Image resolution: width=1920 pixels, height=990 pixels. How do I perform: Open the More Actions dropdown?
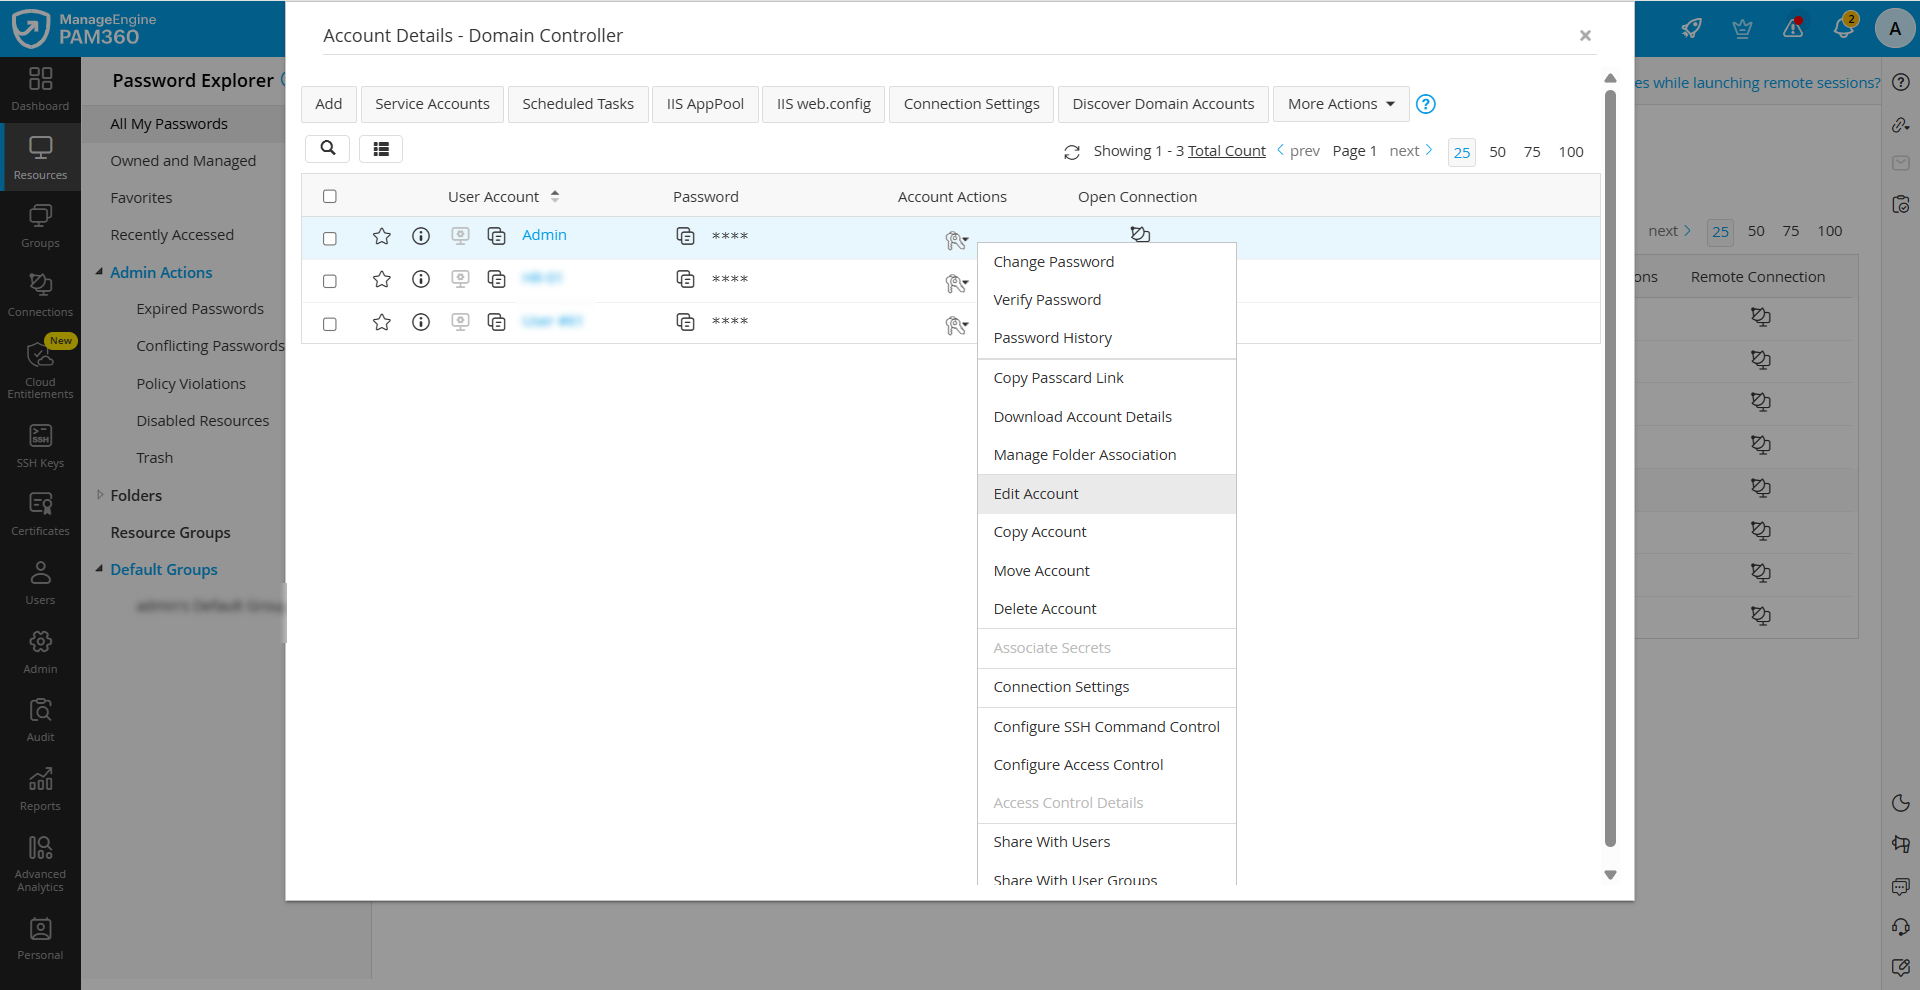tap(1339, 103)
